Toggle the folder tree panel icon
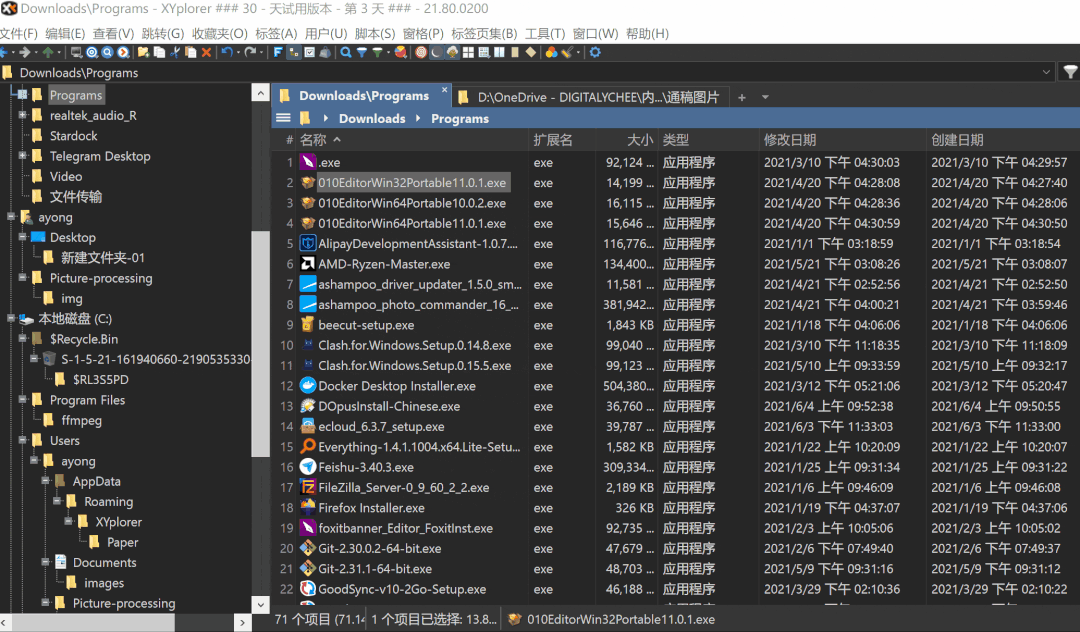This screenshot has width=1080, height=632. 294,52
